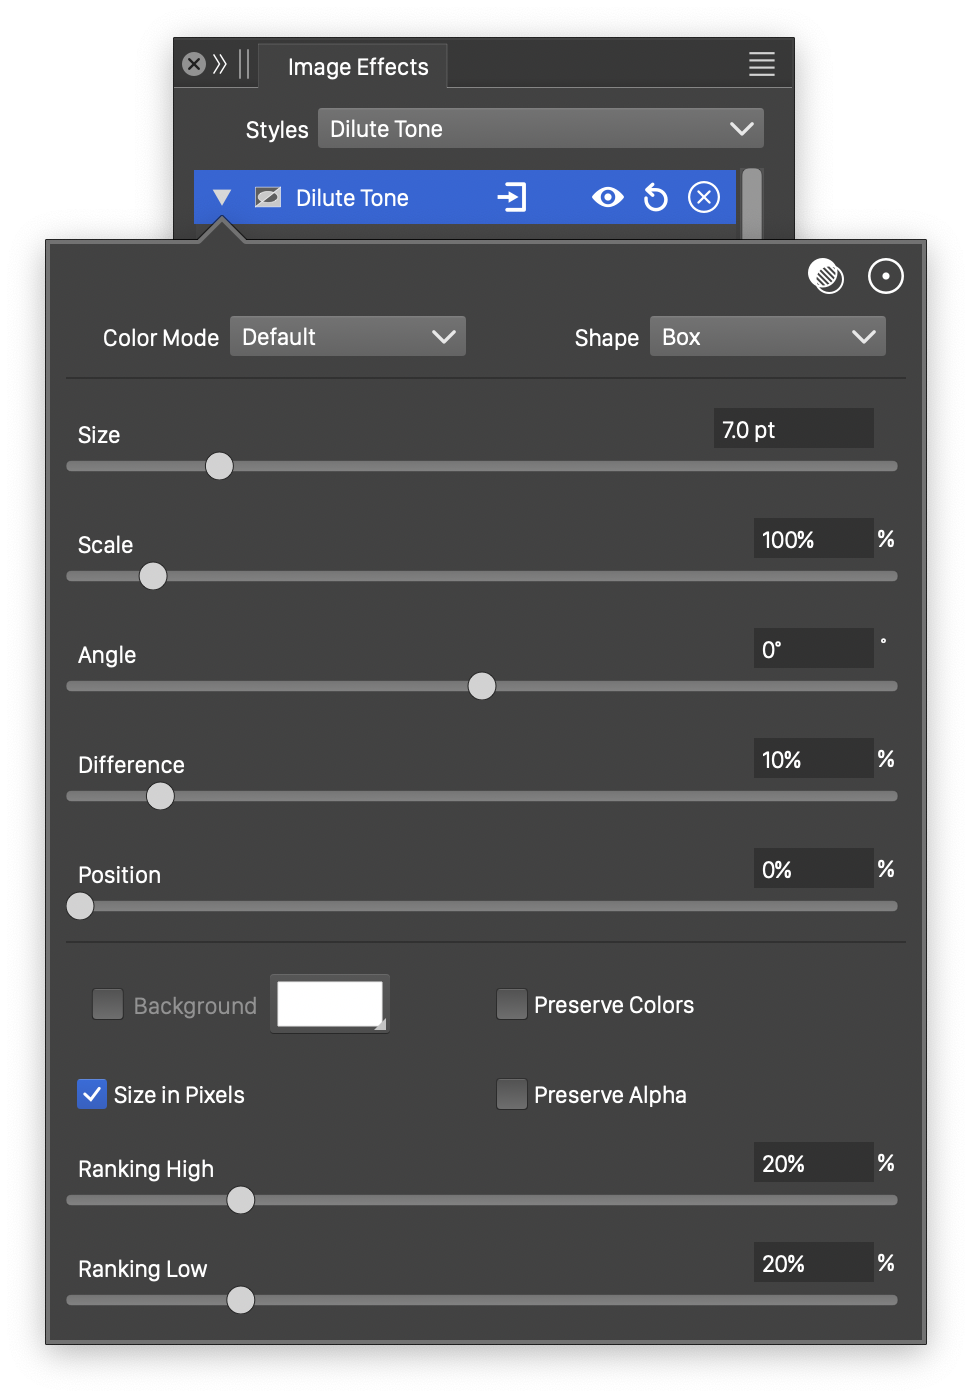Collapse the Dilute Tone disclosure triangle

[x=222, y=197]
